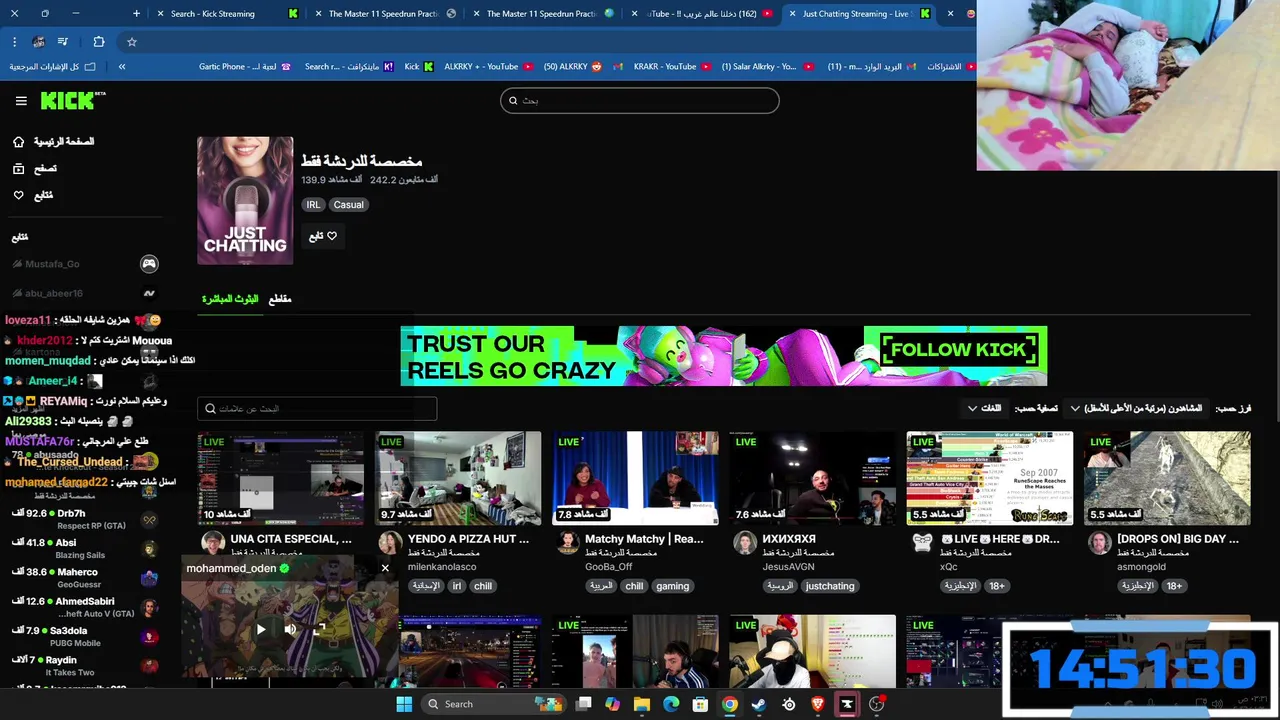Select the gaming tag under GooBa_Off
The width and height of the screenshot is (1280, 720).
[672, 586]
